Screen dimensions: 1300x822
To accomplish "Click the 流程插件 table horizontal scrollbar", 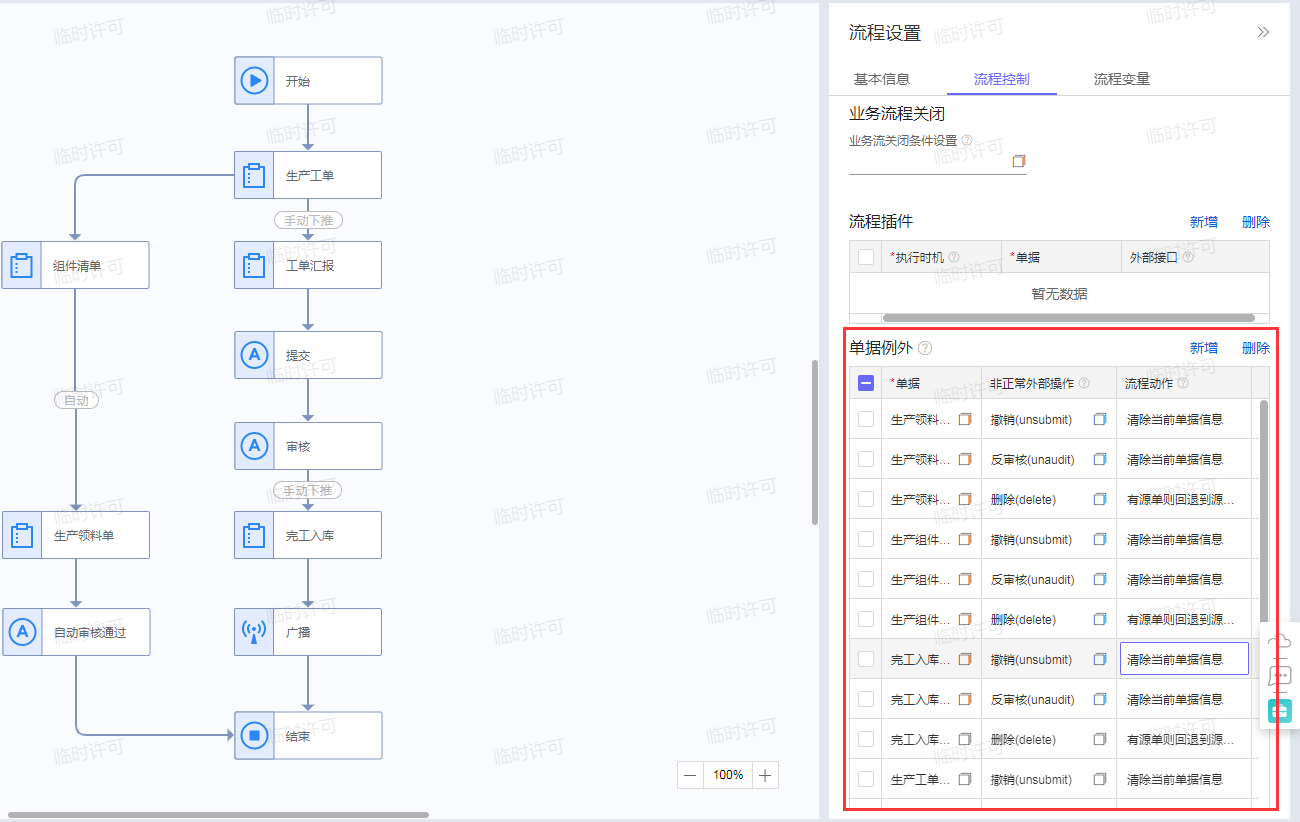I will pos(1068,318).
